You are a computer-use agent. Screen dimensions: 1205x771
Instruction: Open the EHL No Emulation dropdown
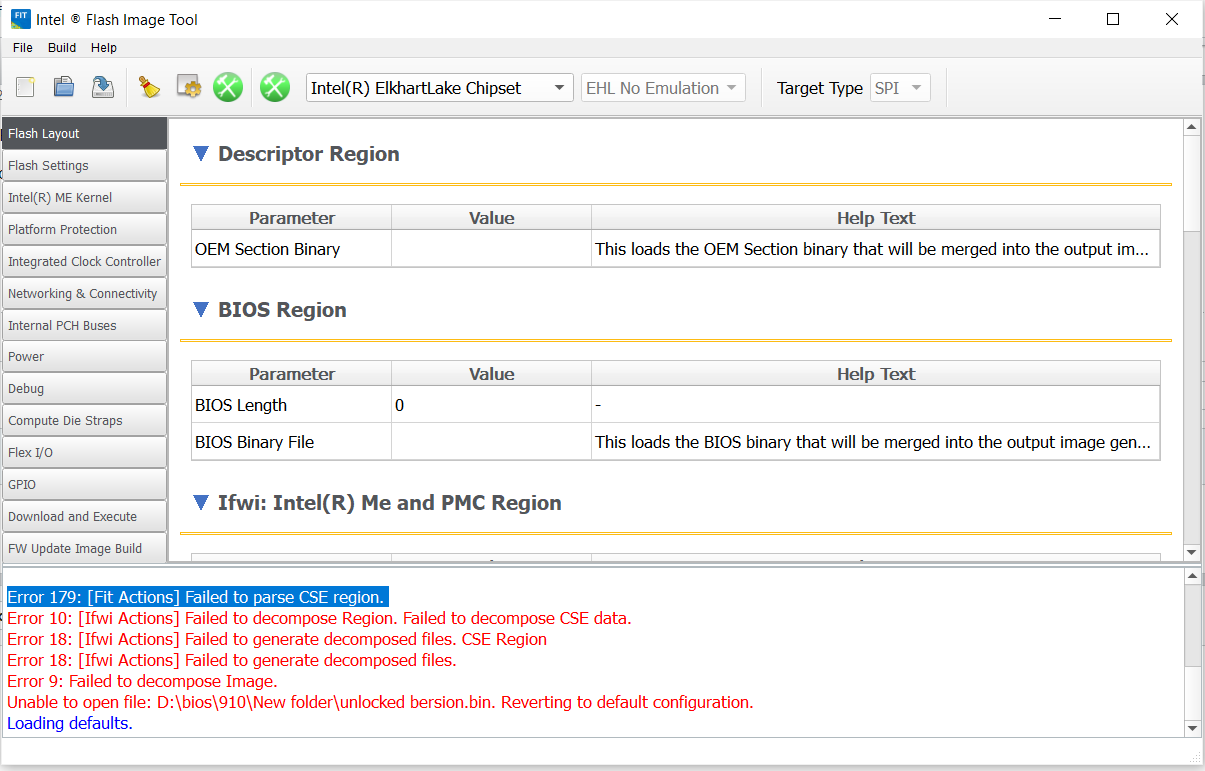pos(664,88)
